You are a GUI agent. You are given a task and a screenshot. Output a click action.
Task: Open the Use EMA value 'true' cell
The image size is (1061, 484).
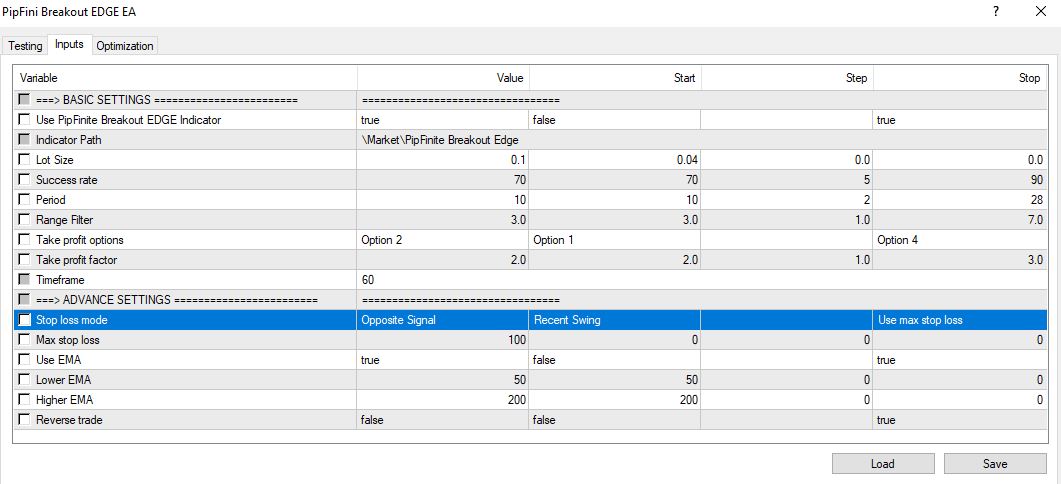point(443,360)
